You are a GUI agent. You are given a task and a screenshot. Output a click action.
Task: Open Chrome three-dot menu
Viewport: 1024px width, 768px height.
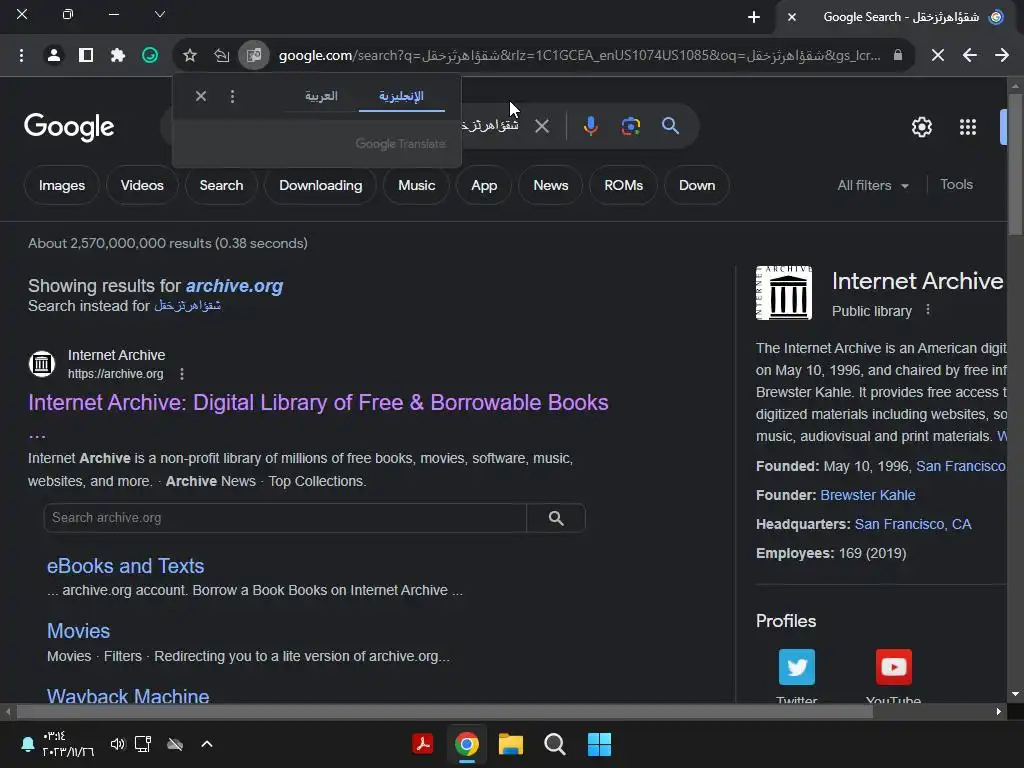[22, 56]
